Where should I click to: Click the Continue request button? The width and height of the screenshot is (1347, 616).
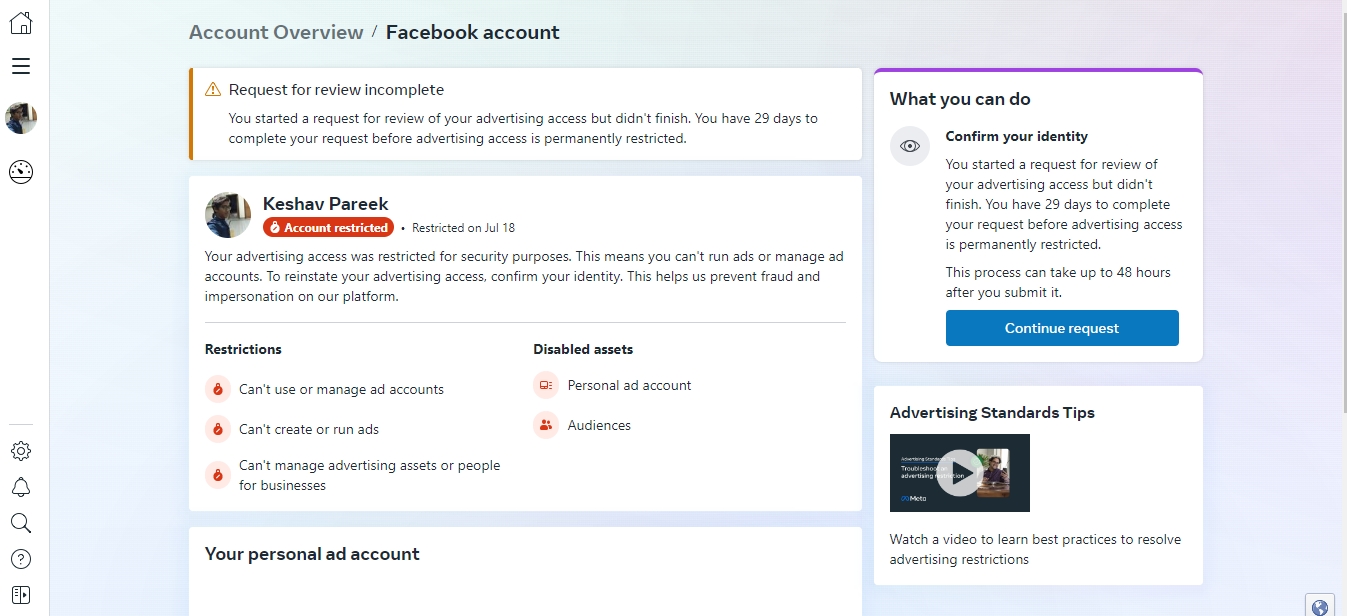[1062, 328]
